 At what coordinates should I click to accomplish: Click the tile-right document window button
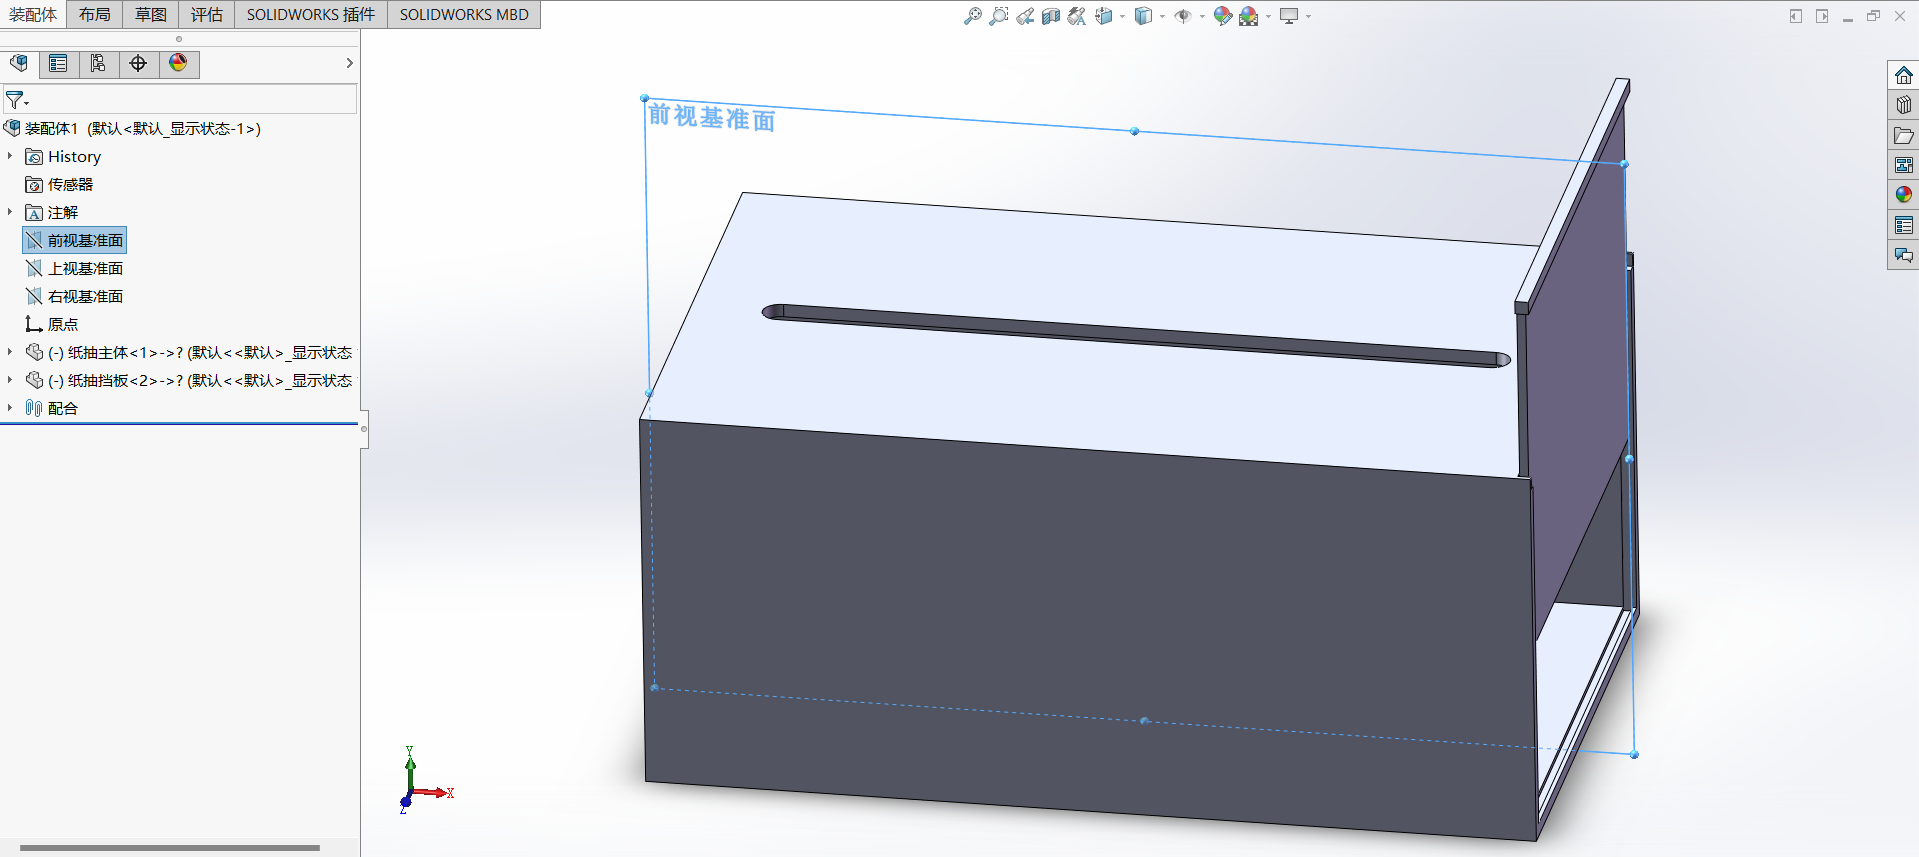(1822, 16)
